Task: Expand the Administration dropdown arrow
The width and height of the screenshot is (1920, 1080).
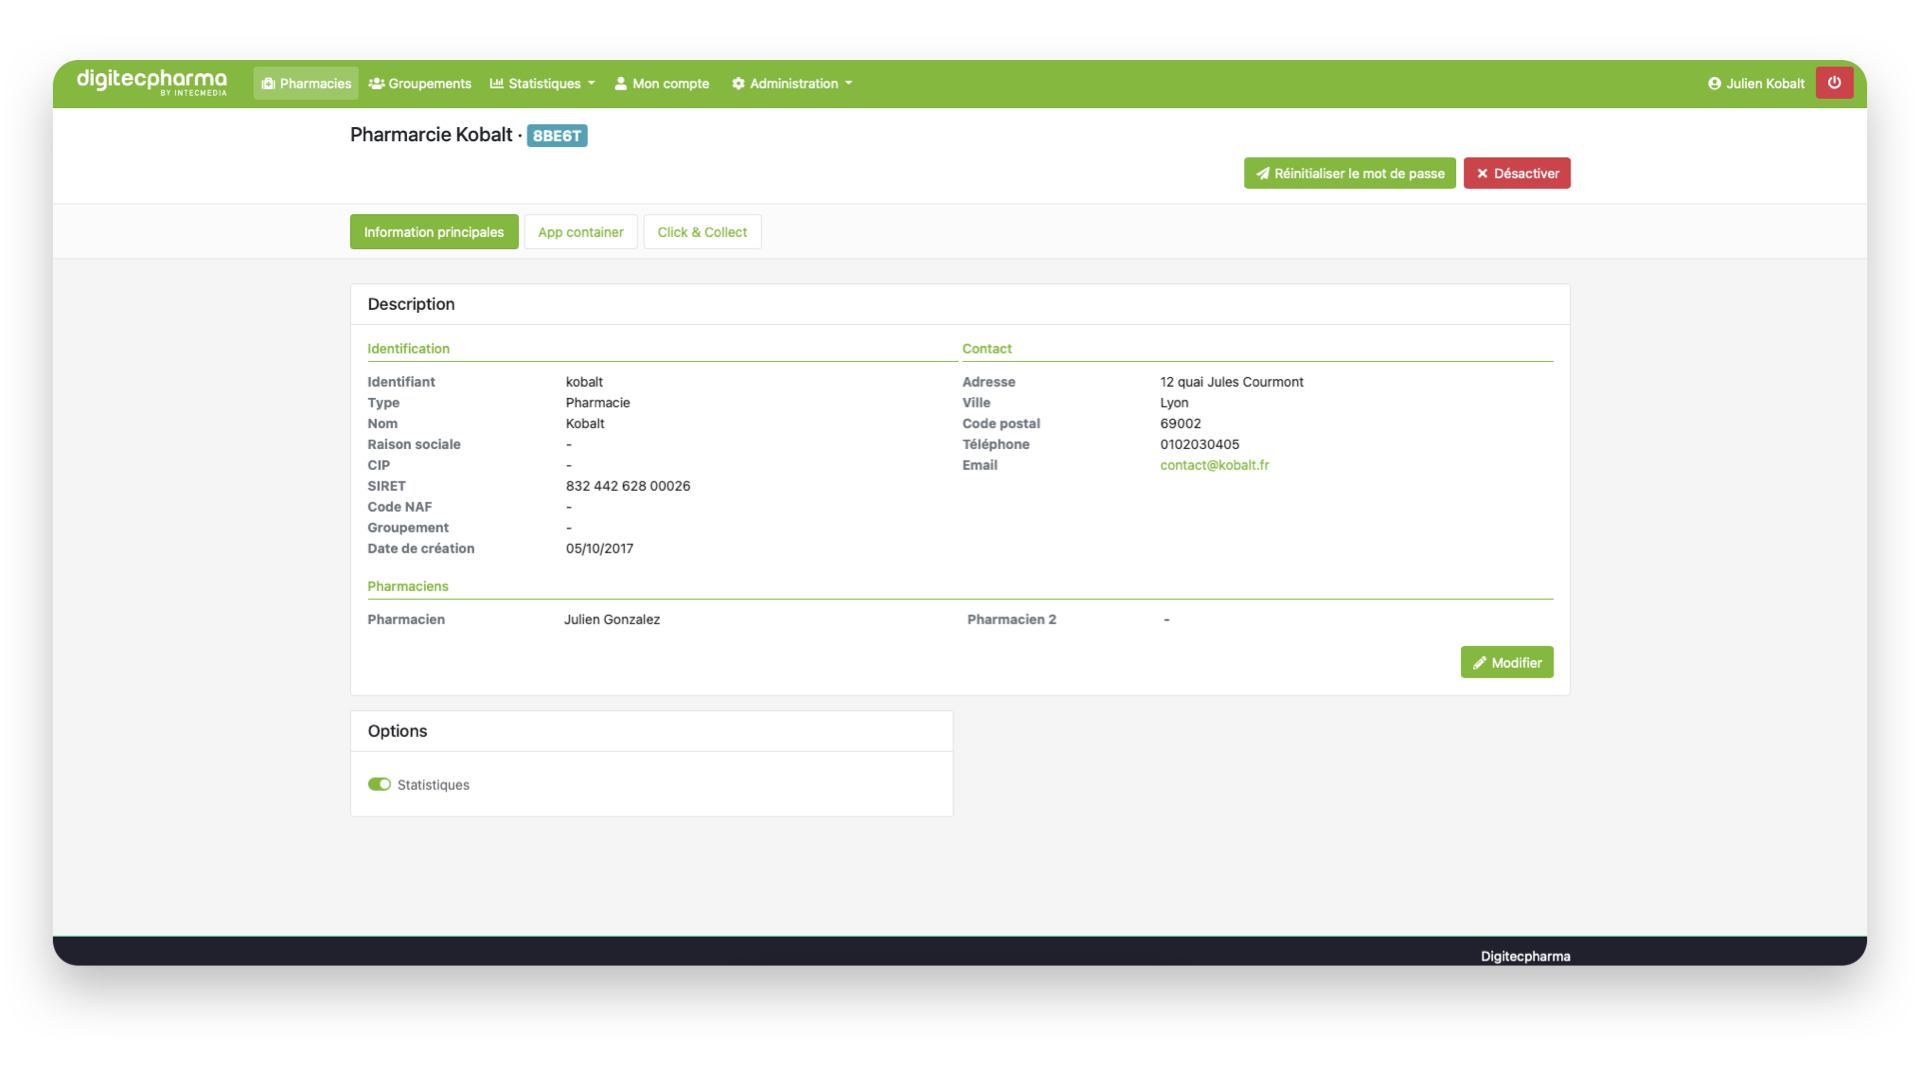Action: pyautogui.click(x=849, y=84)
